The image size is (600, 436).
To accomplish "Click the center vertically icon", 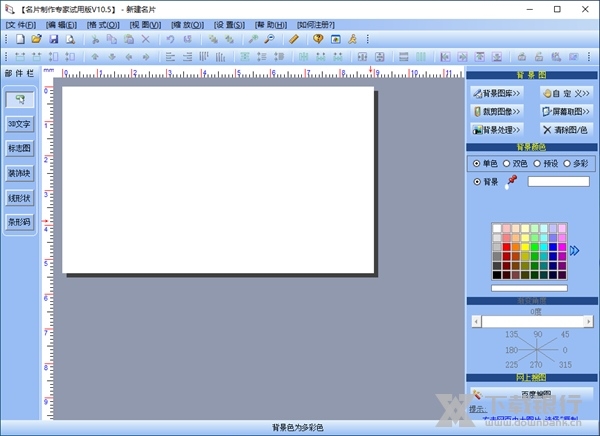I will [x=380, y=57].
